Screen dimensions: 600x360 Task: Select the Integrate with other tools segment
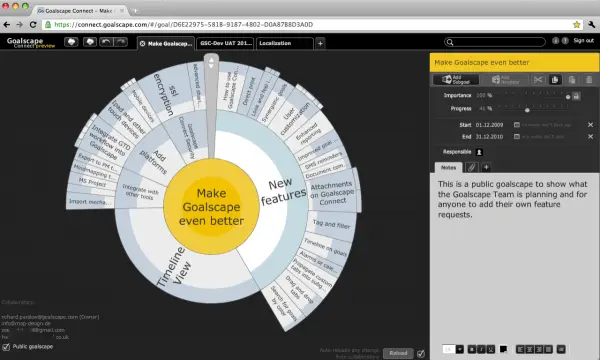140,192
